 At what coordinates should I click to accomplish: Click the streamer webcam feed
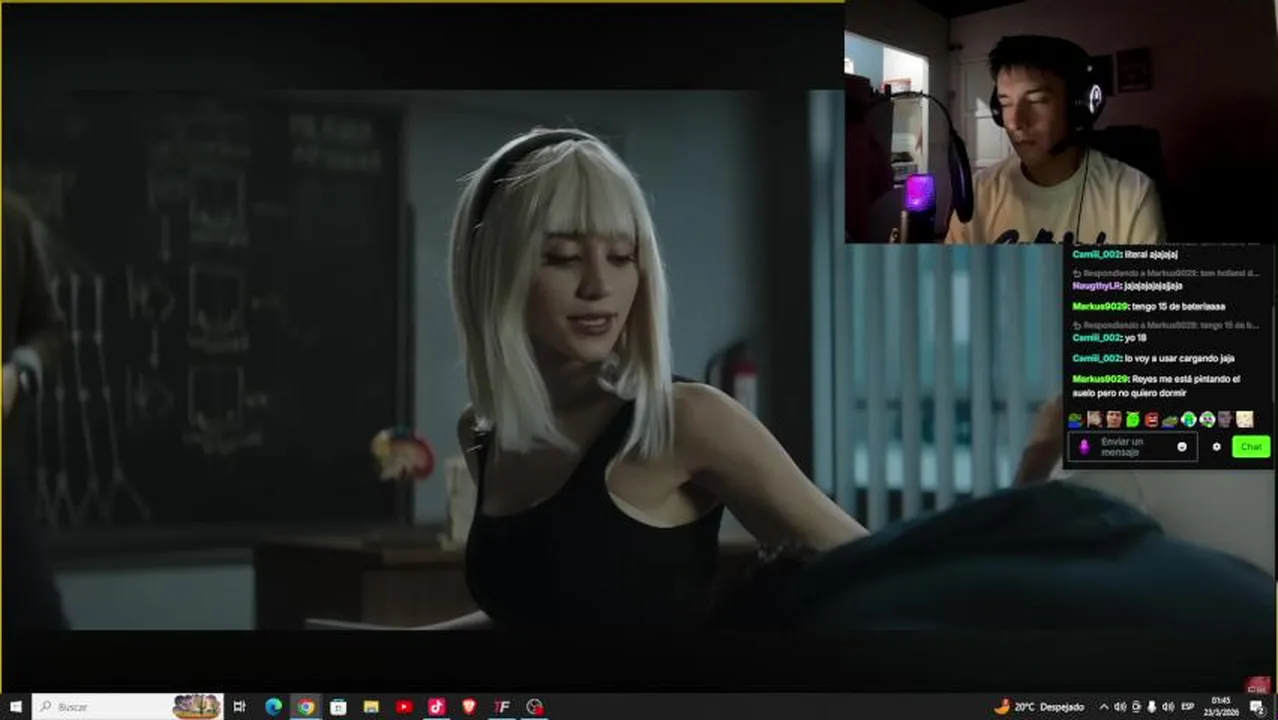[x=1061, y=122]
